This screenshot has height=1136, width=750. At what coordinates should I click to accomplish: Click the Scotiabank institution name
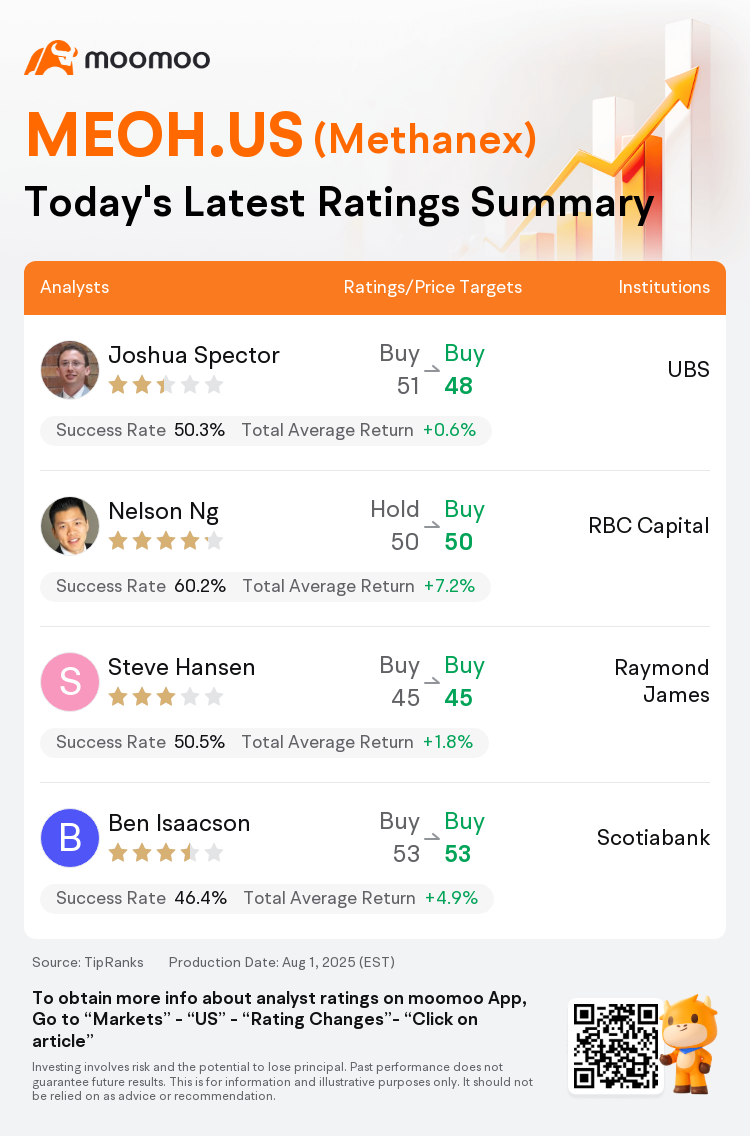point(653,838)
